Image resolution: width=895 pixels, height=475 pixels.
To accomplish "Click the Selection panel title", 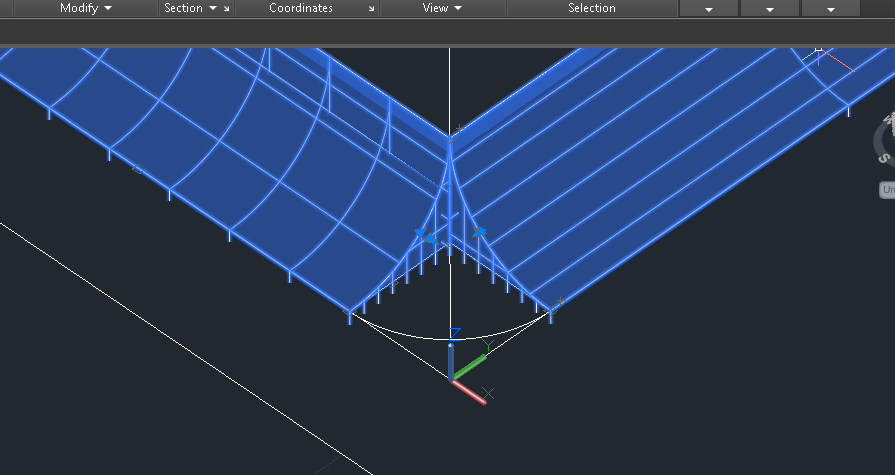I will coord(591,8).
